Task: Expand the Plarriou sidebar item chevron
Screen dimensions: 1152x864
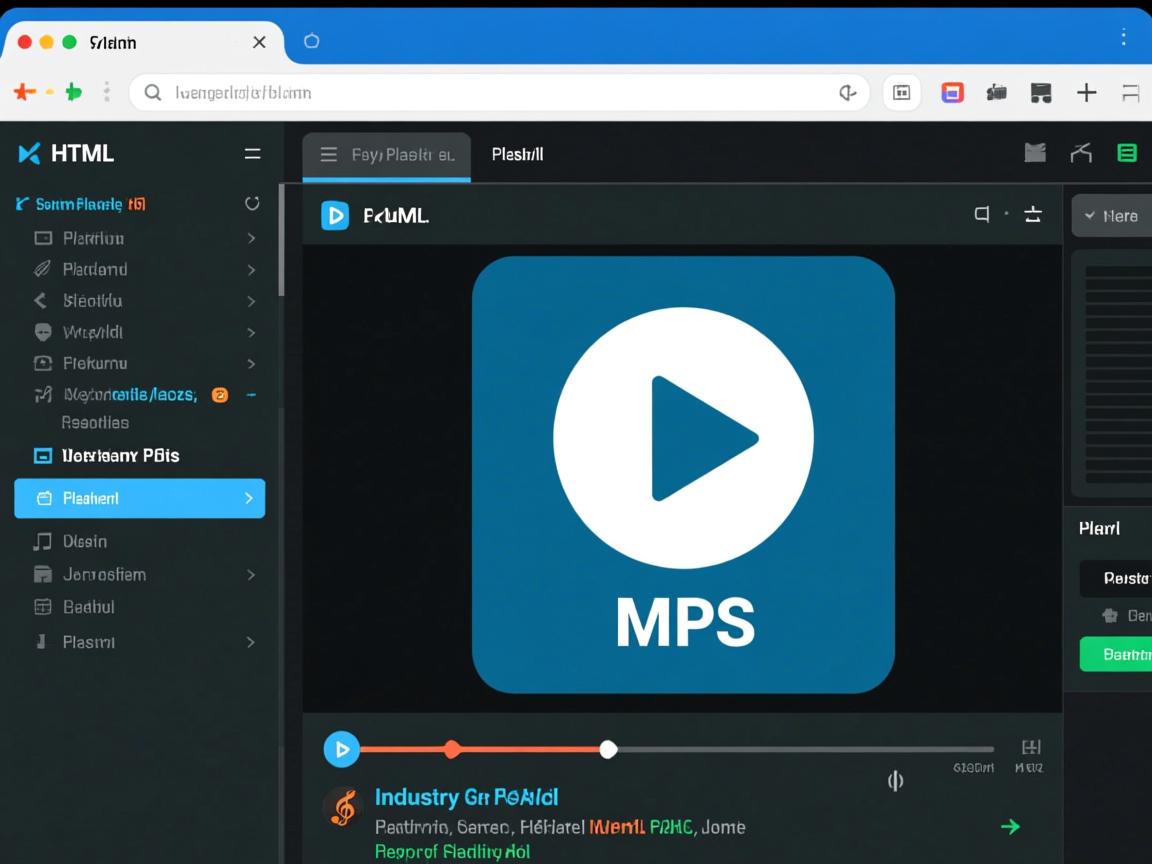Action: pos(251,238)
